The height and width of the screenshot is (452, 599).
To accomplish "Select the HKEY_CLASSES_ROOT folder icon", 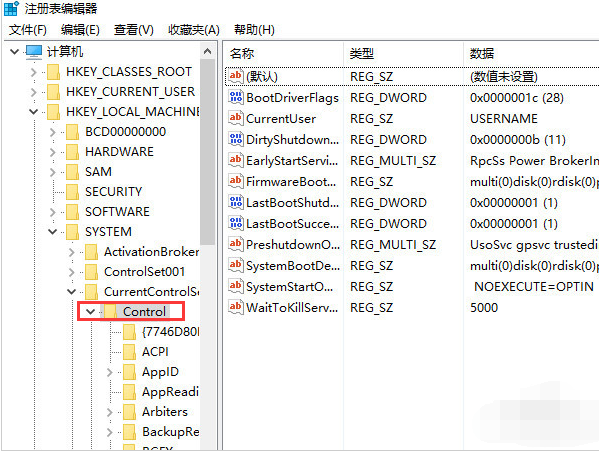I will (53, 72).
